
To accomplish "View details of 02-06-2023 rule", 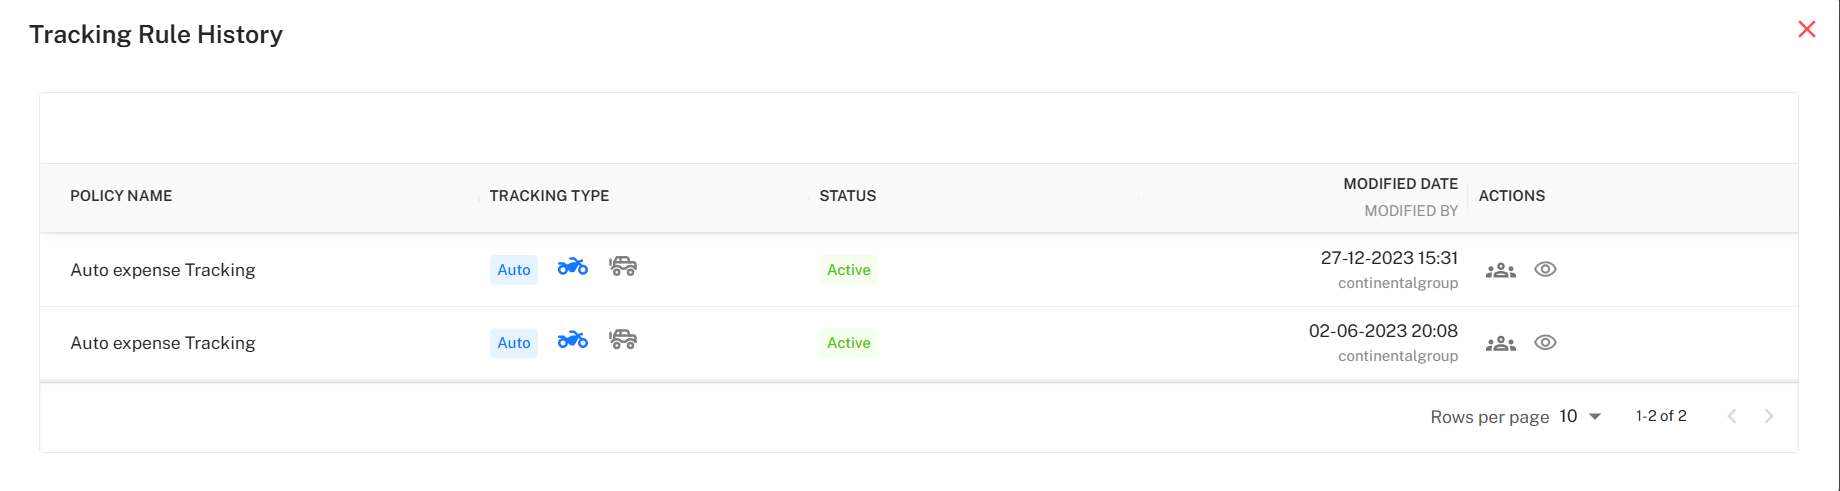I will 1545,343.
